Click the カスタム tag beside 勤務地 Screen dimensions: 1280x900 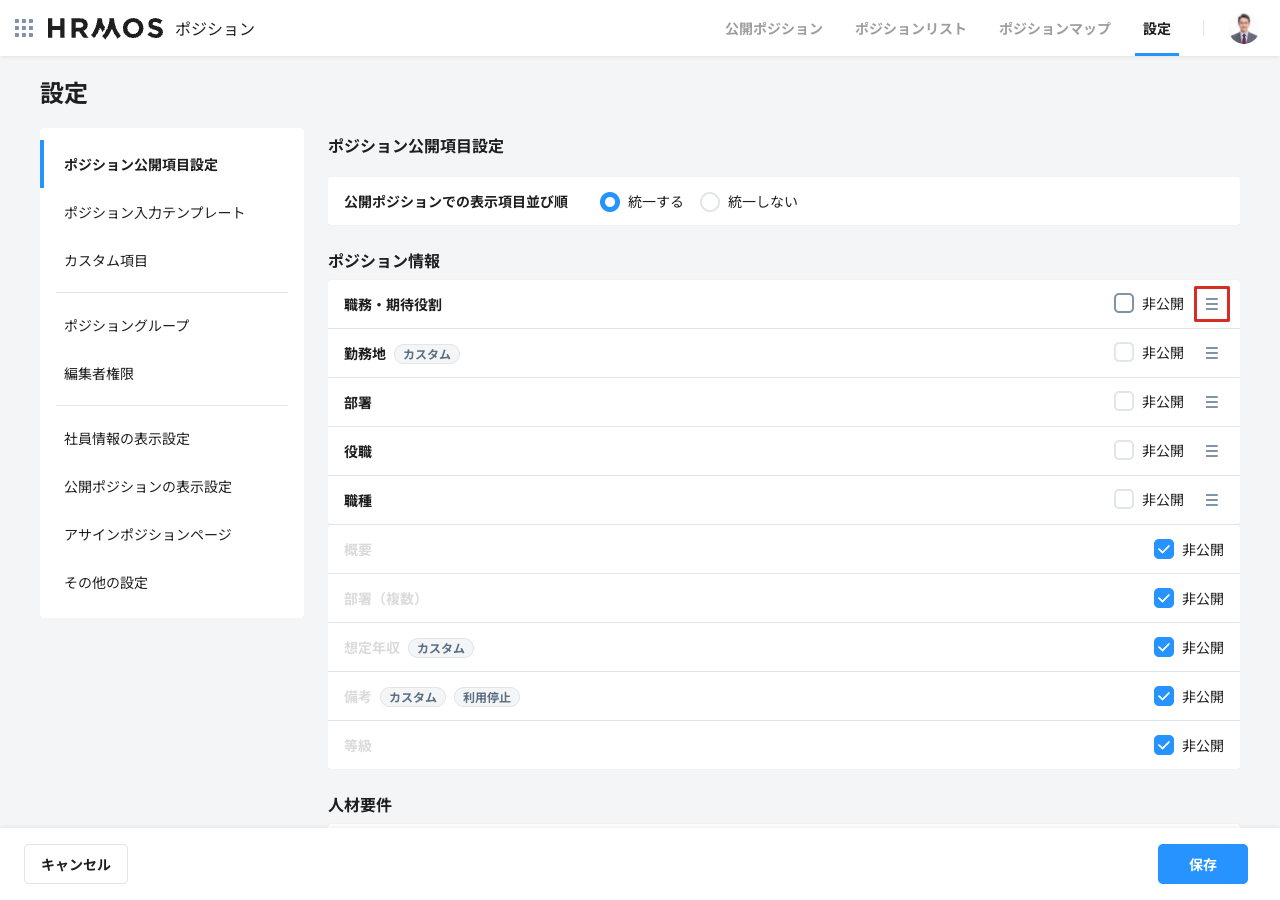[427, 354]
